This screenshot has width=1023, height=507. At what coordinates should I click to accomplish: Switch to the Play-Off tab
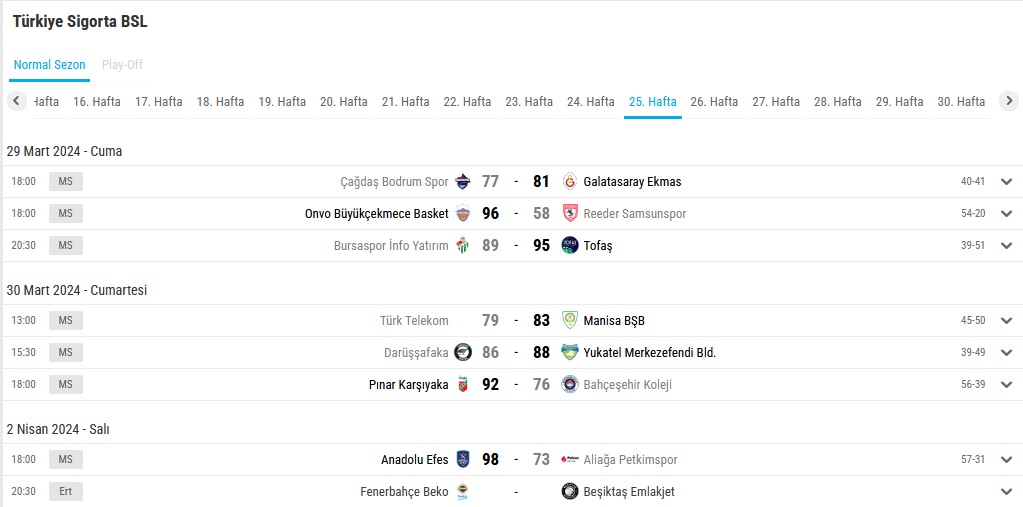coord(122,65)
